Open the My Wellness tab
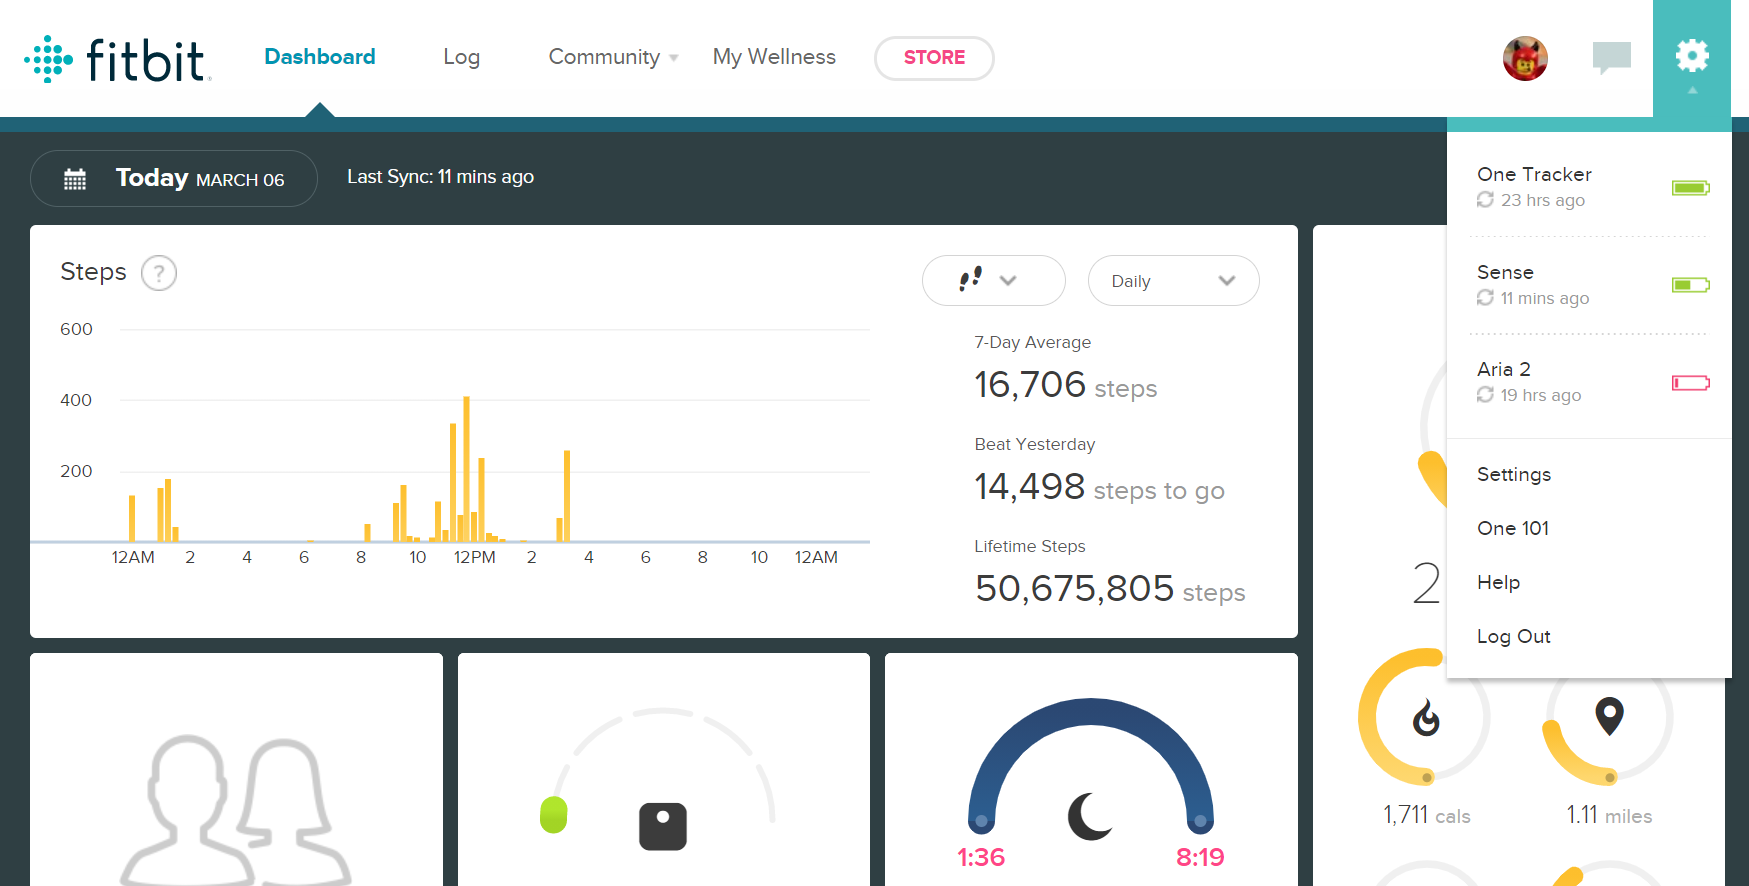Viewport: 1749px width, 886px height. [x=774, y=57]
